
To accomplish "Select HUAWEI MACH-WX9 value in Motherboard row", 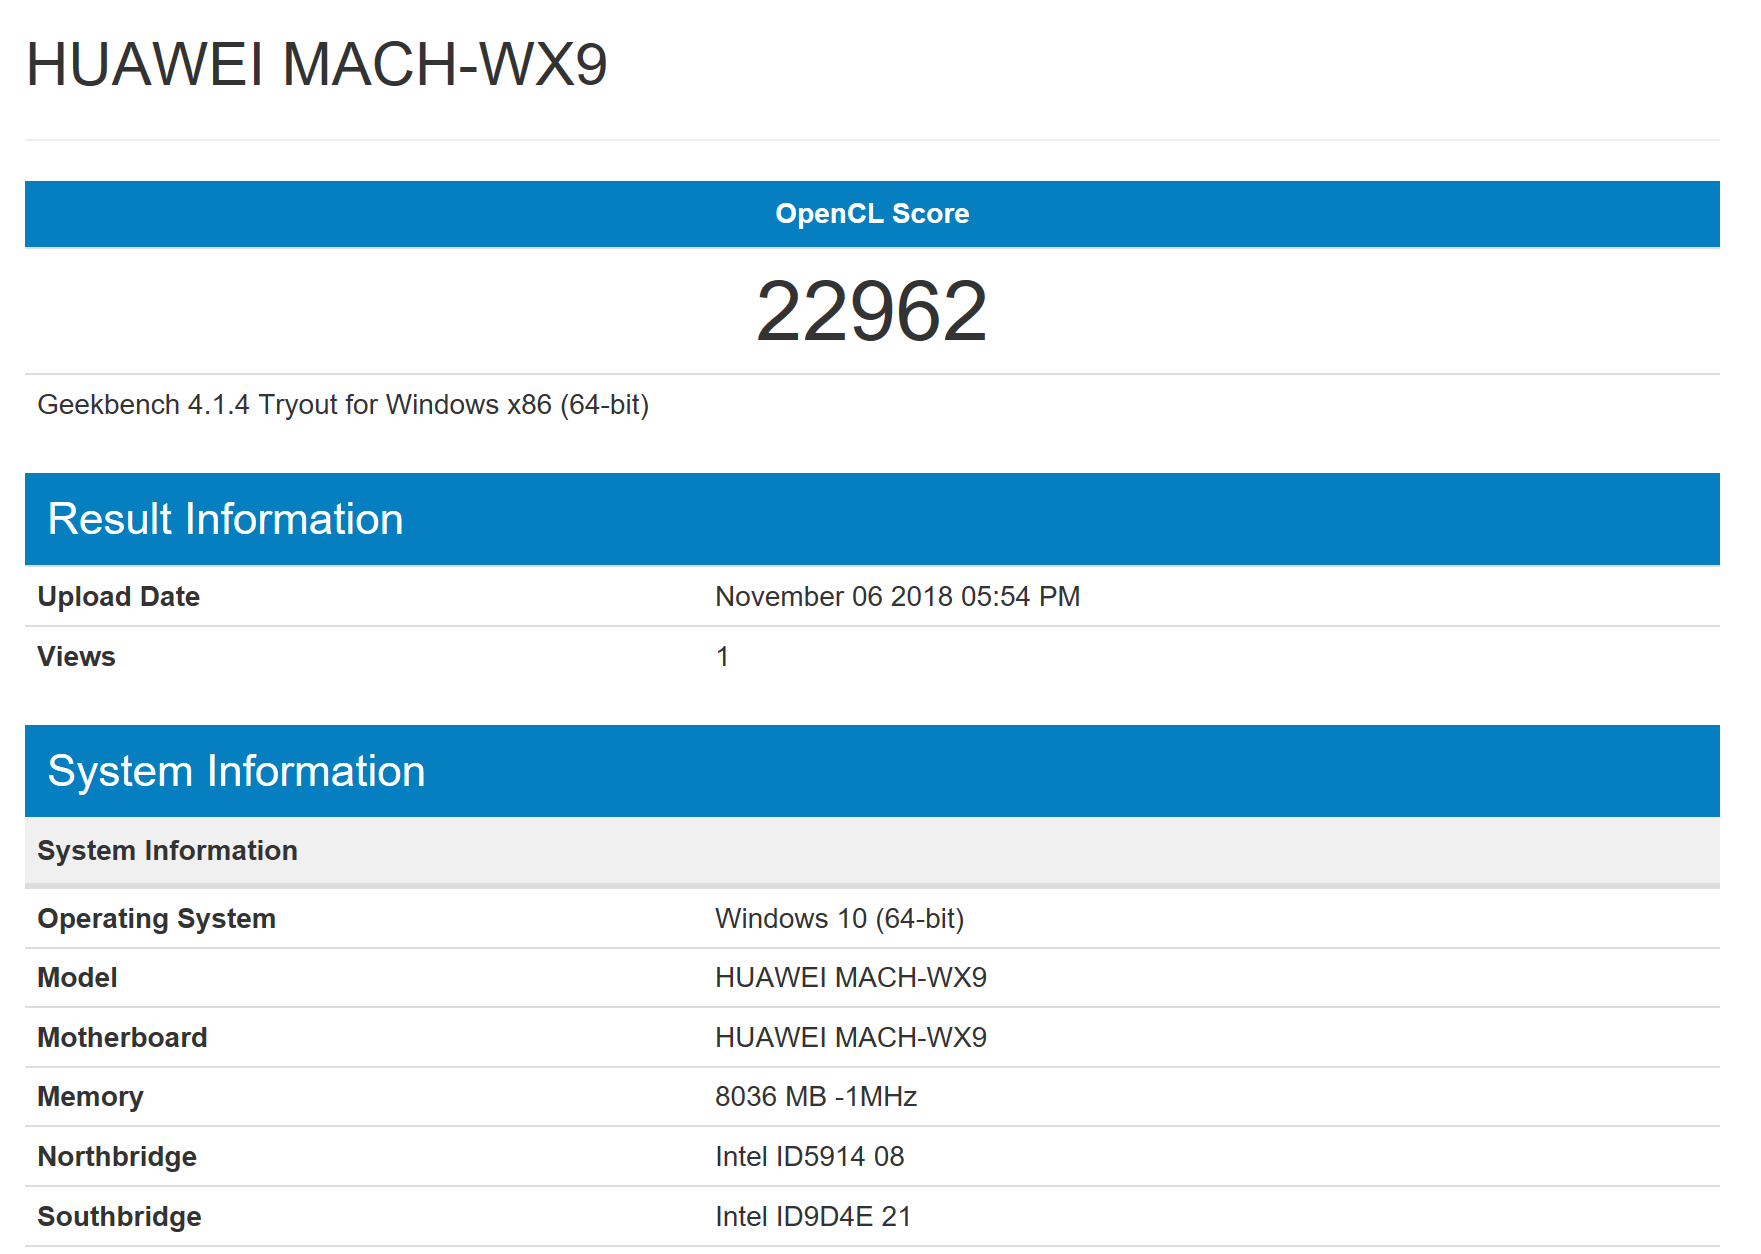I will point(850,1038).
